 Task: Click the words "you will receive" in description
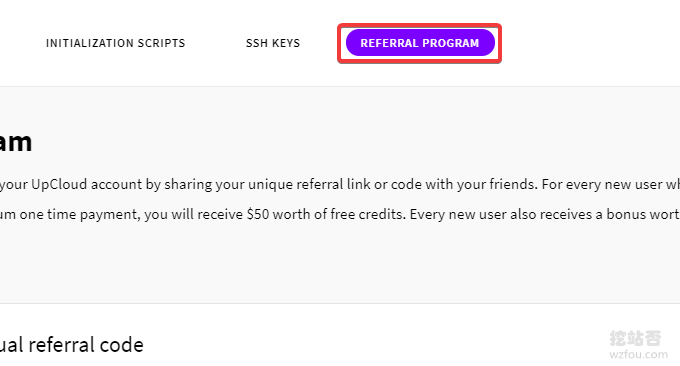click(193, 215)
